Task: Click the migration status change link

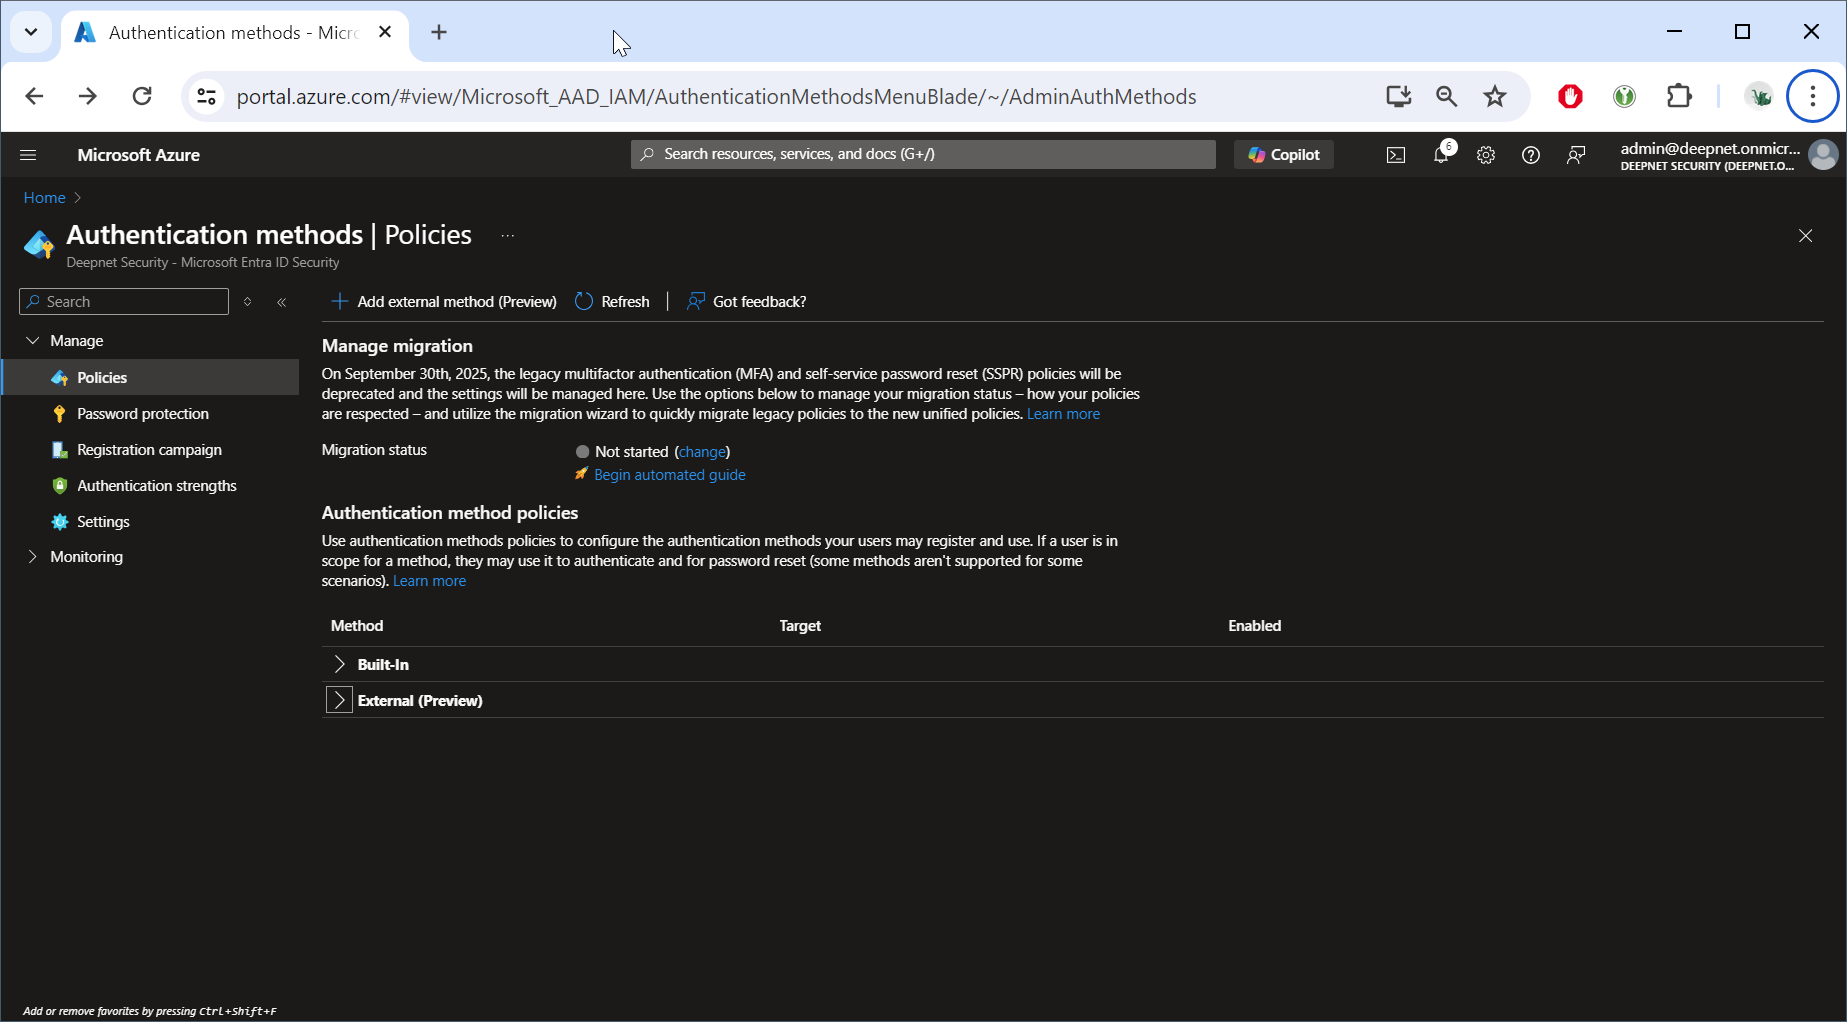Action: [x=702, y=452]
